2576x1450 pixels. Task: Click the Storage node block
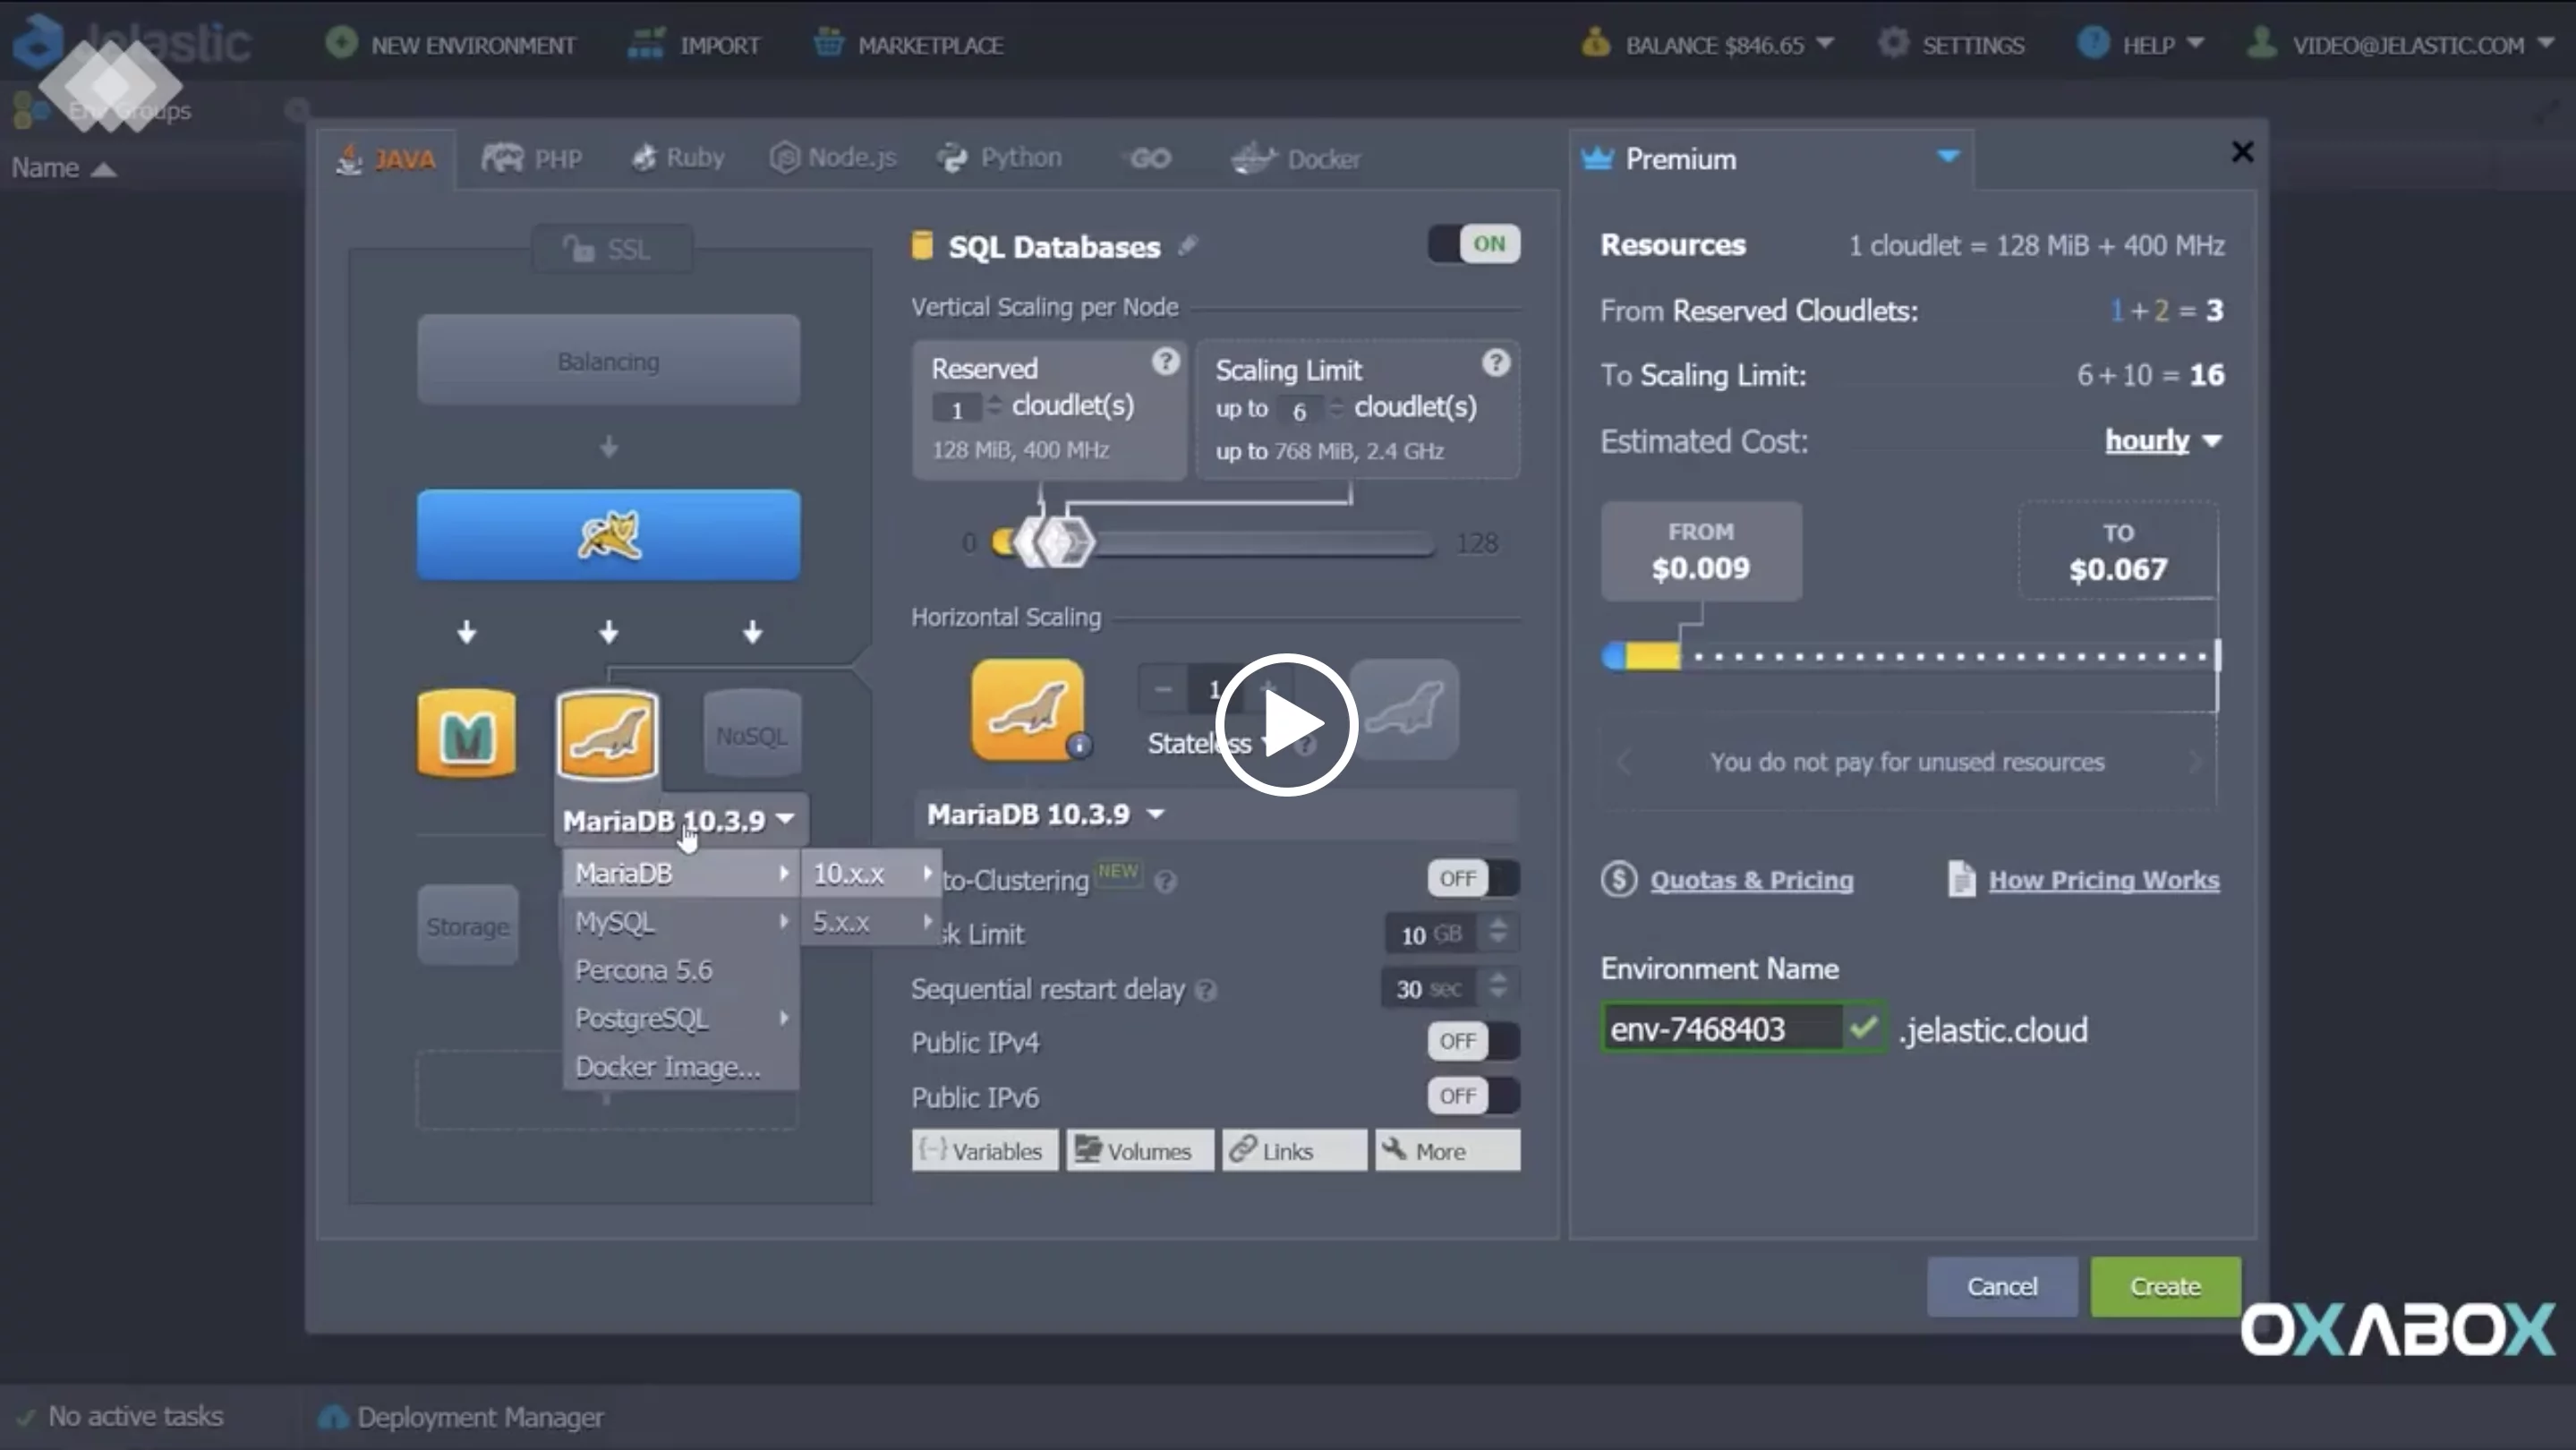[468, 926]
